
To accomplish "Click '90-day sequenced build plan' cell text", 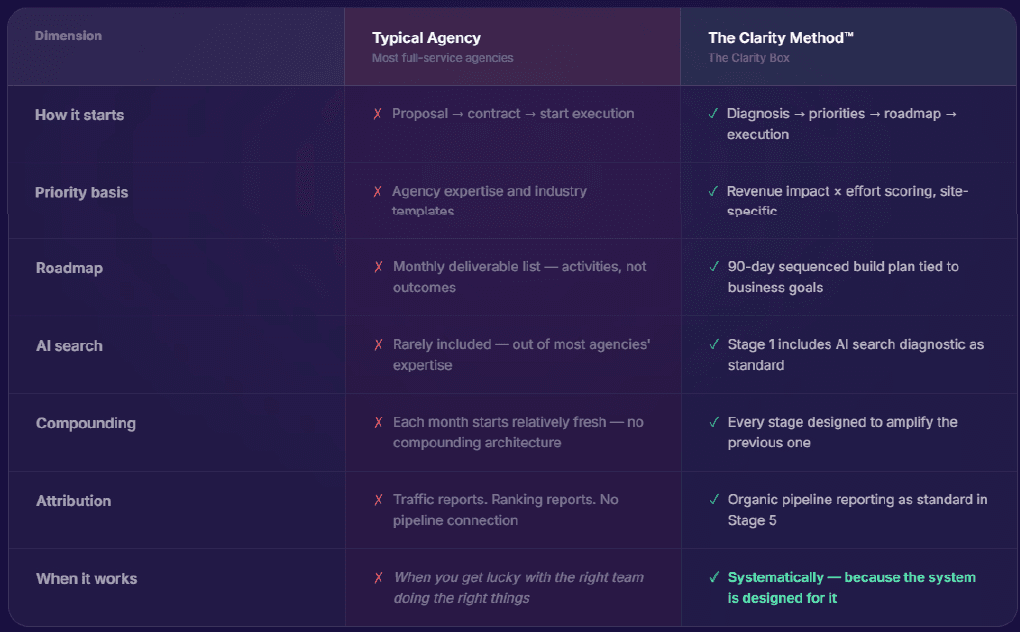I will (843, 277).
